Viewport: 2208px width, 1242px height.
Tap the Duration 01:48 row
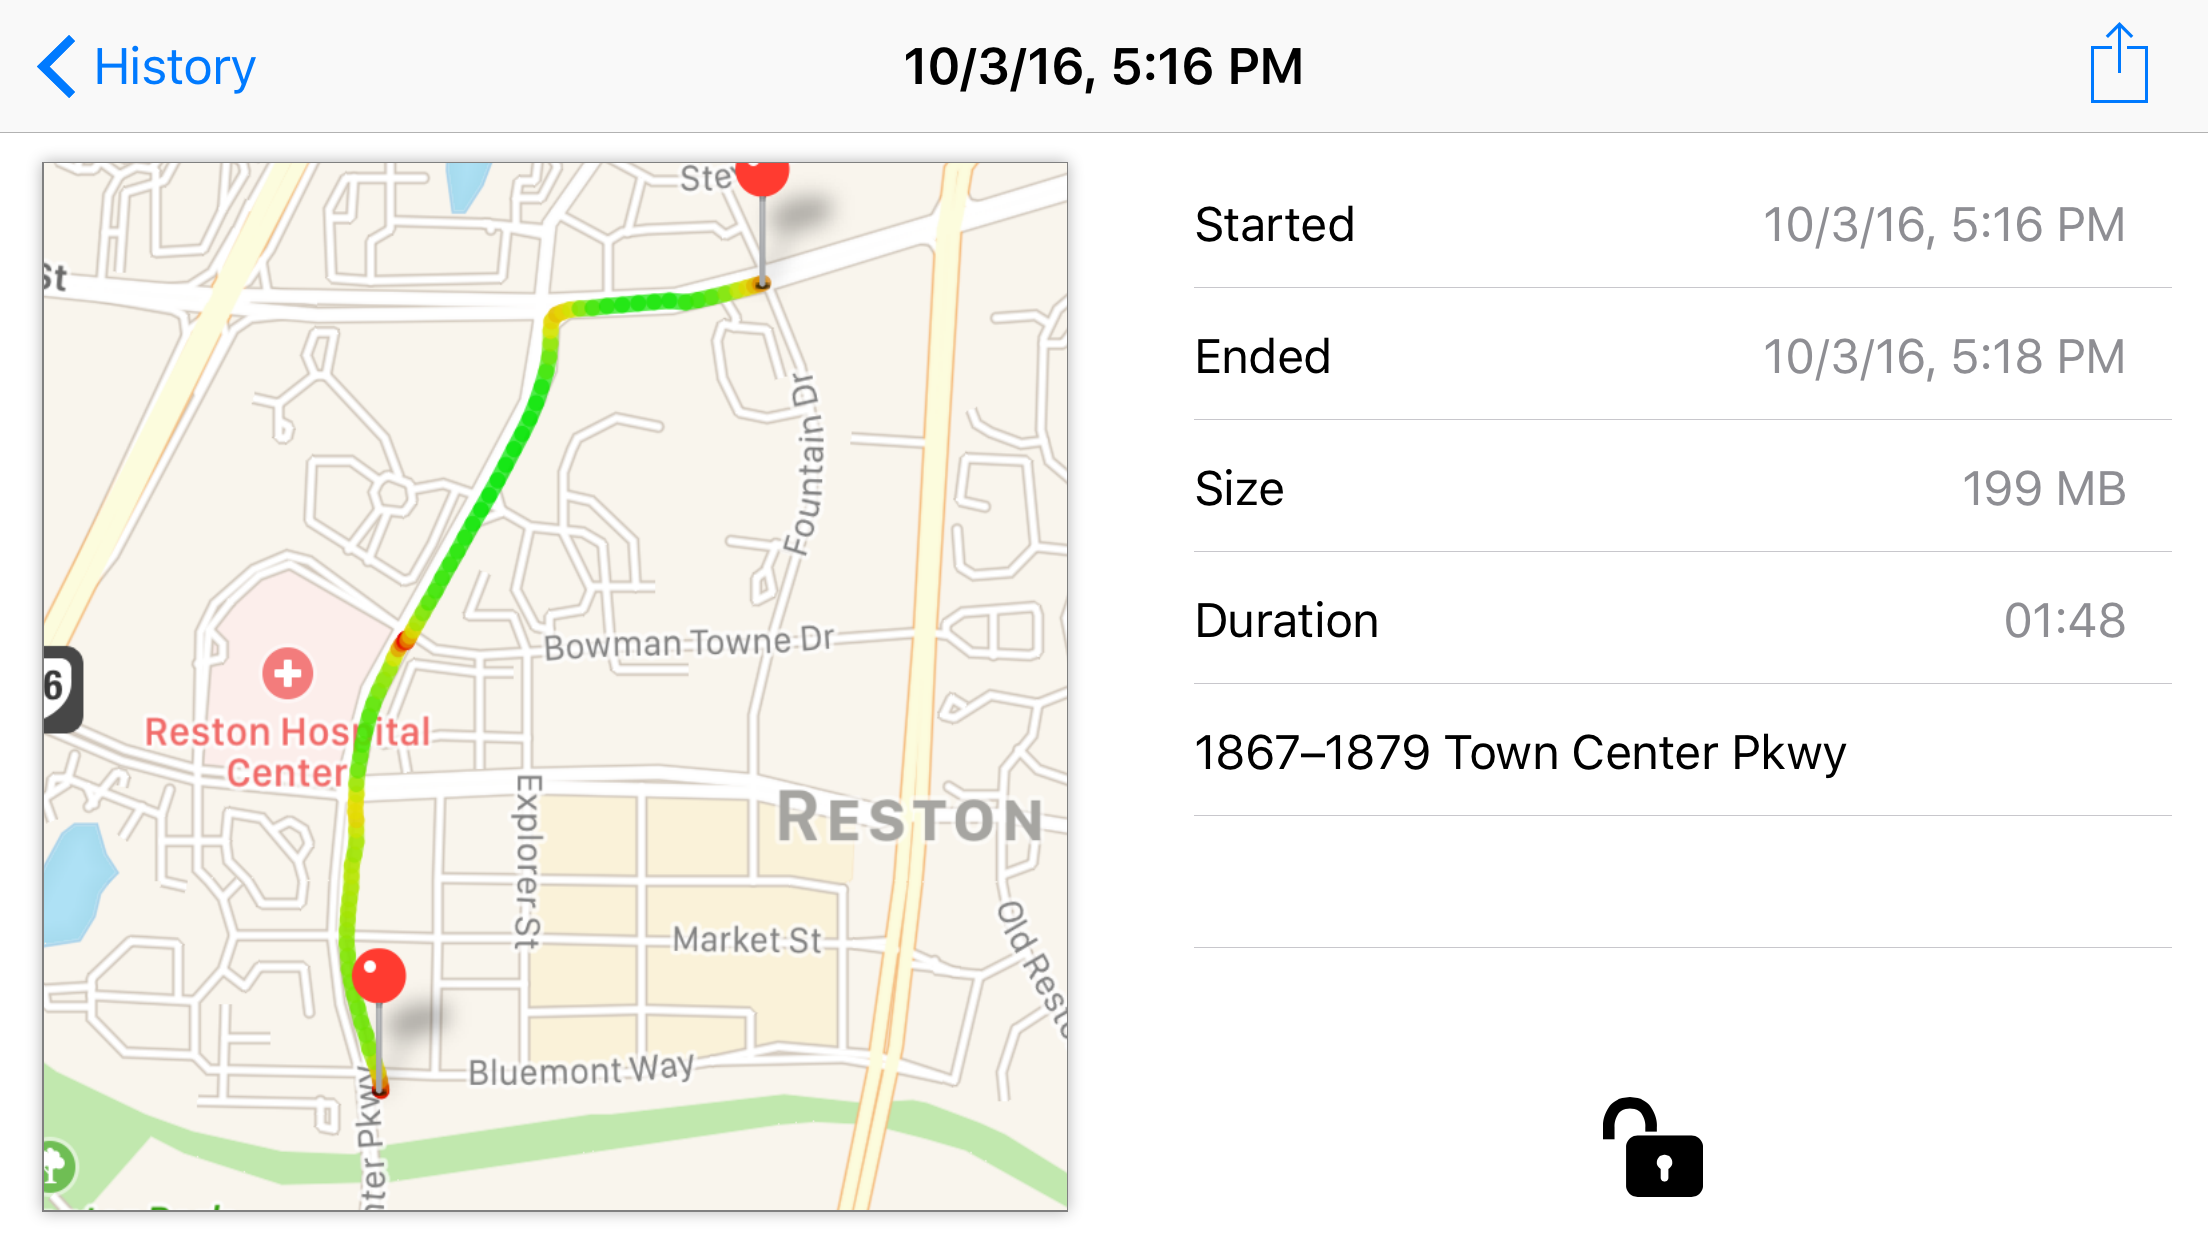pos(1660,620)
